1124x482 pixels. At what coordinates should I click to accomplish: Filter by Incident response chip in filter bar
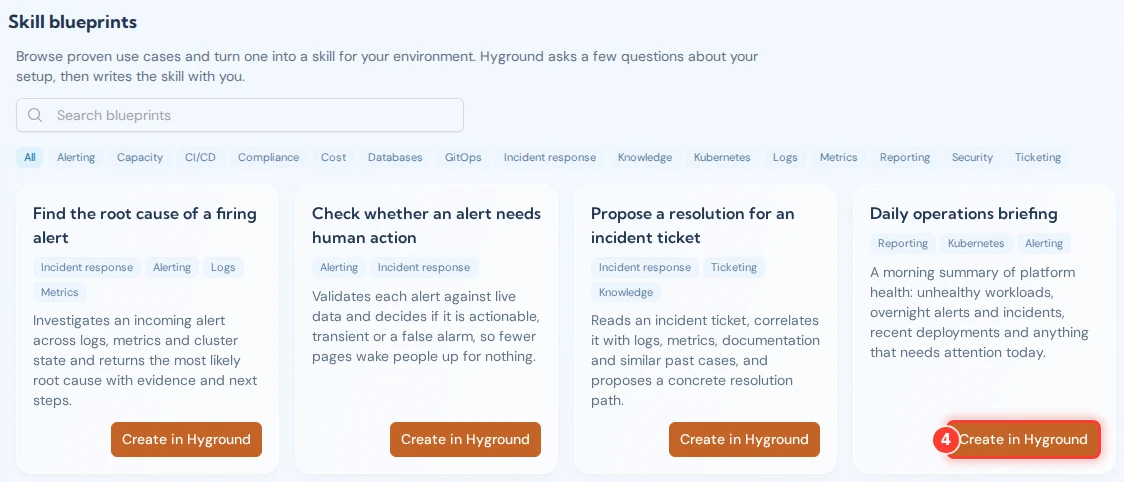point(549,157)
